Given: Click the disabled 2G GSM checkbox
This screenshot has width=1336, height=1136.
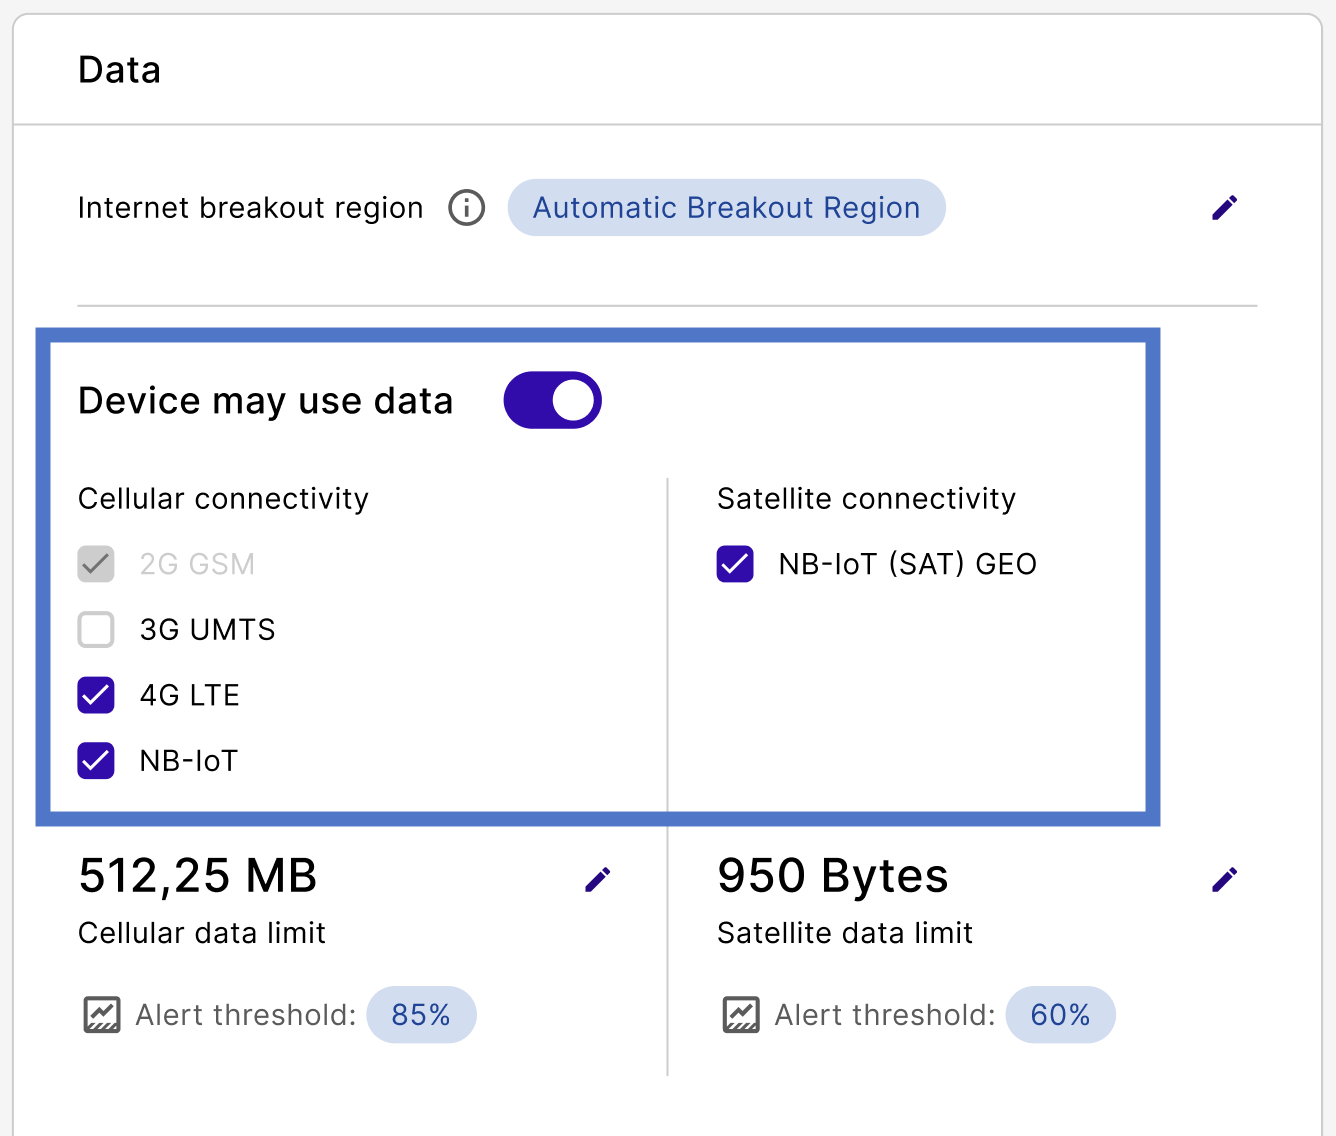Looking at the screenshot, I should click(x=96, y=564).
